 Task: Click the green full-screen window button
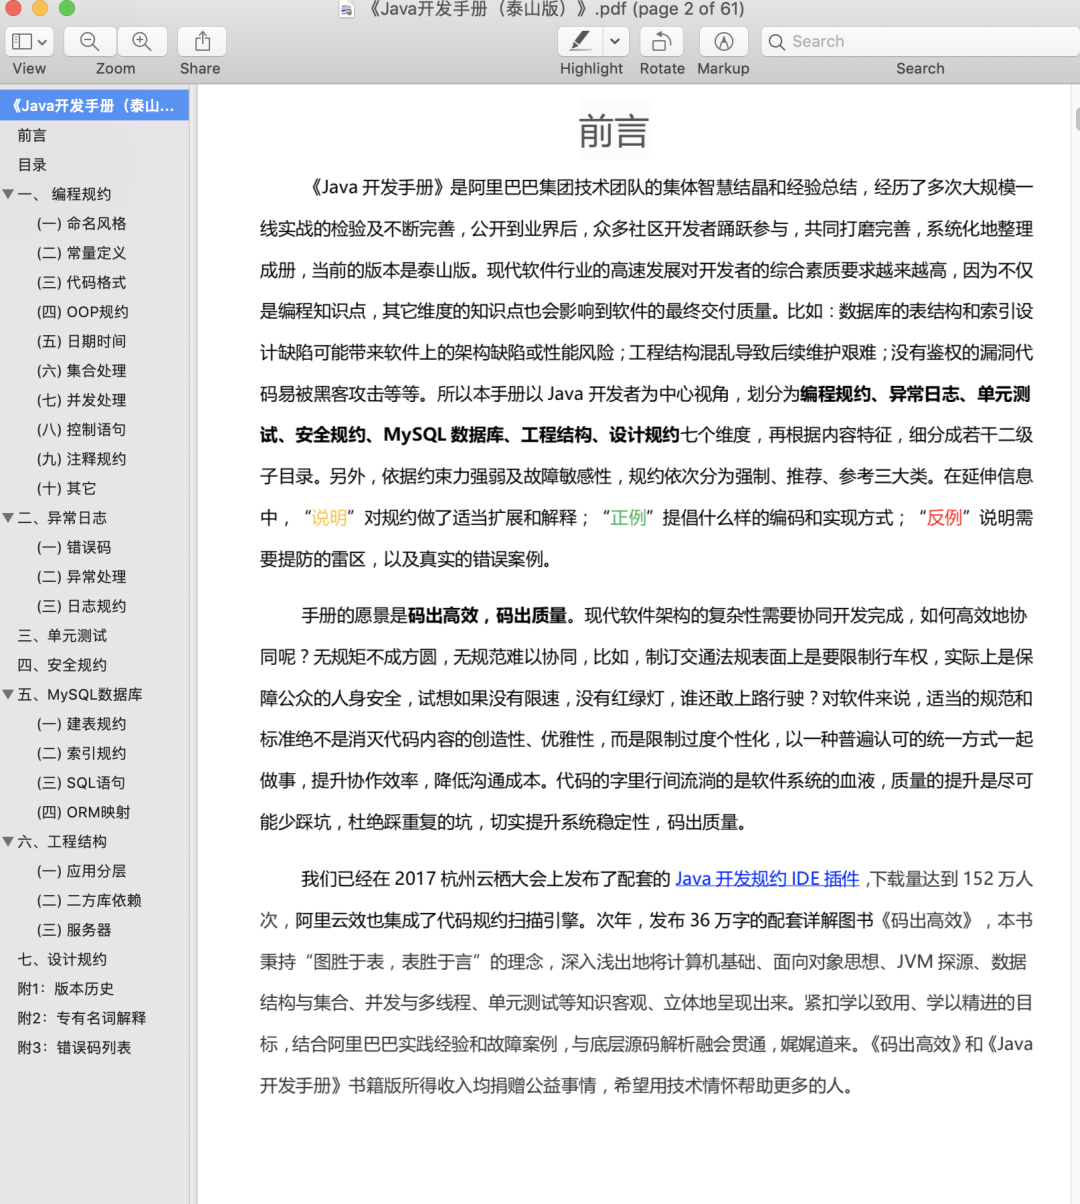pos(67,8)
